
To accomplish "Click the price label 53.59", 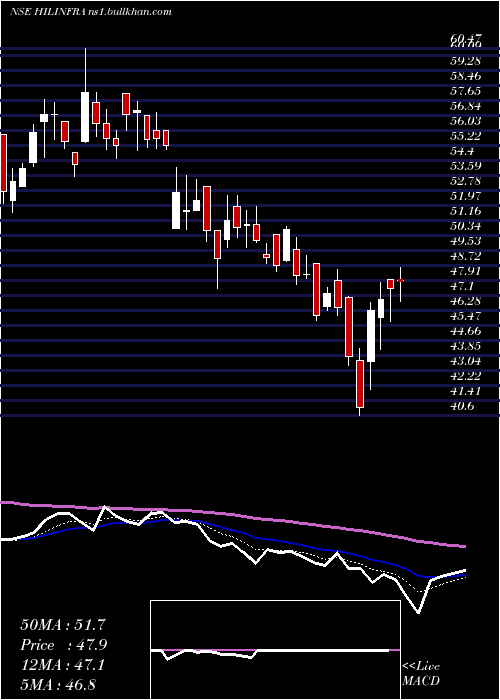I will tap(465, 166).
